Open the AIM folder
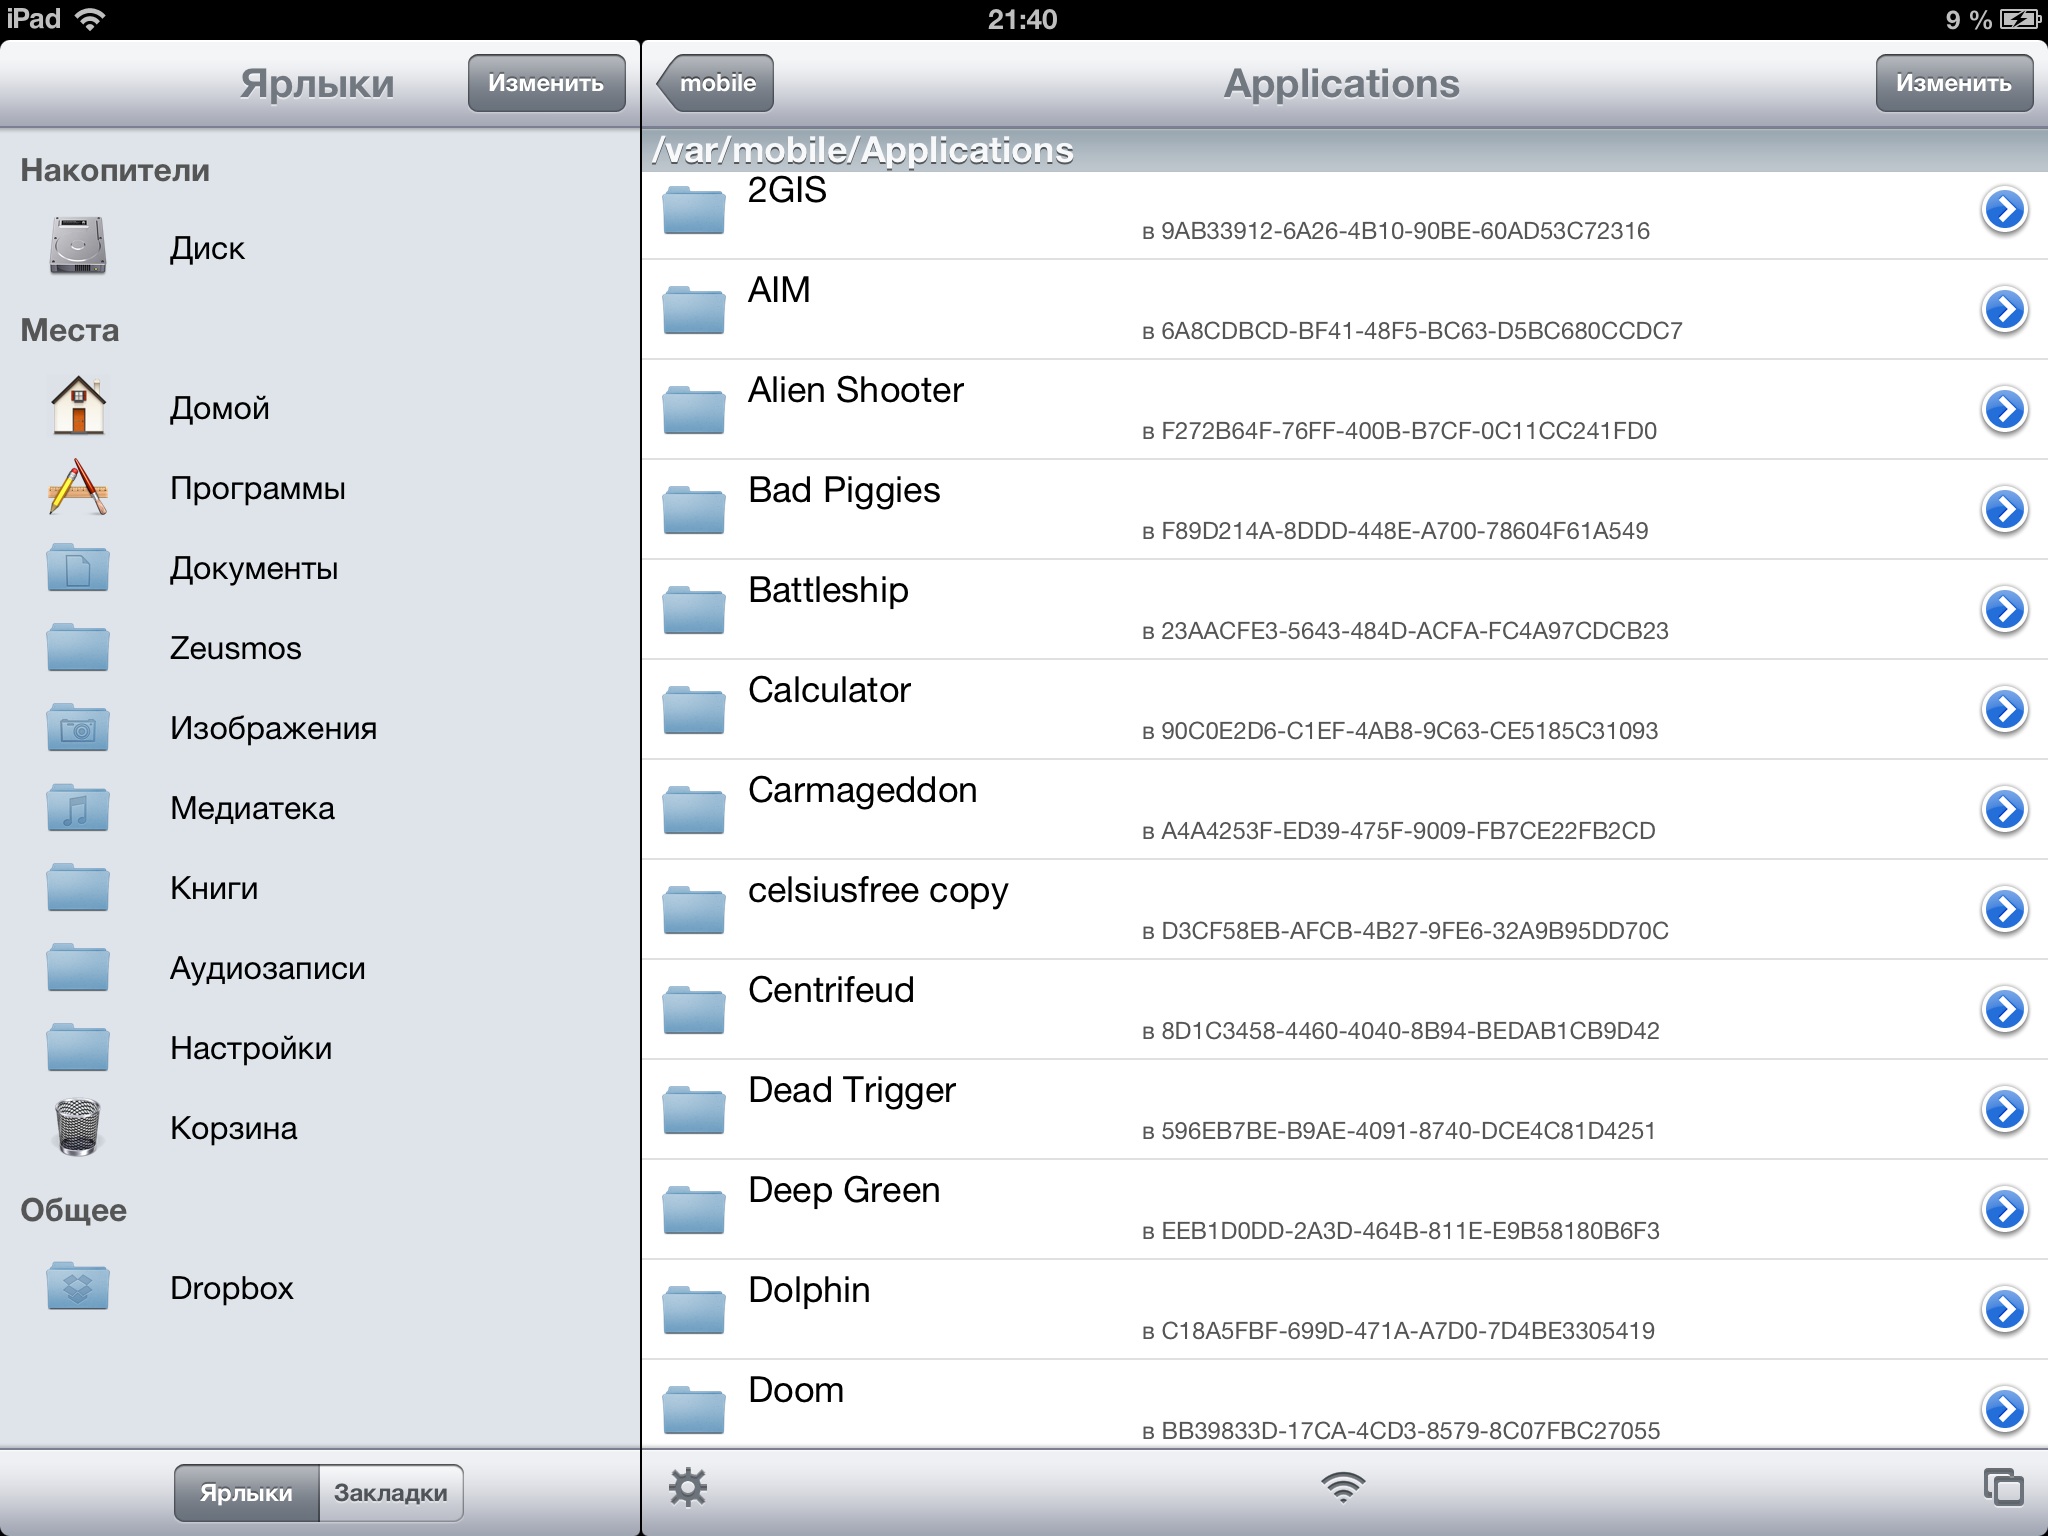Image resolution: width=2048 pixels, height=1536 pixels. click(1345, 310)
